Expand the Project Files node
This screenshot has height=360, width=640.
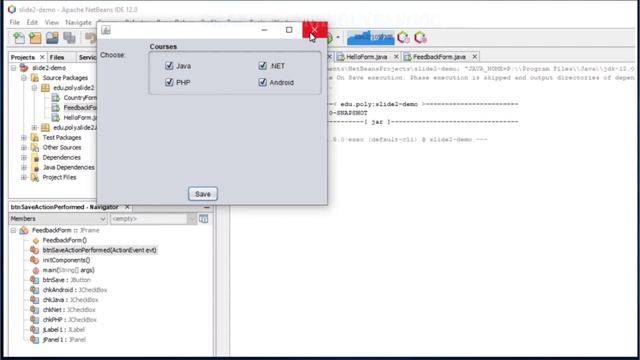[x=24, y=177]
